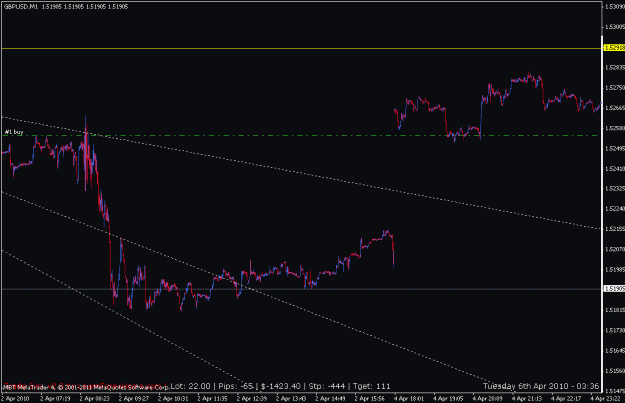Click the '2 Apr 2010' time axis label
625x403 pixels.
pos(16,398)
